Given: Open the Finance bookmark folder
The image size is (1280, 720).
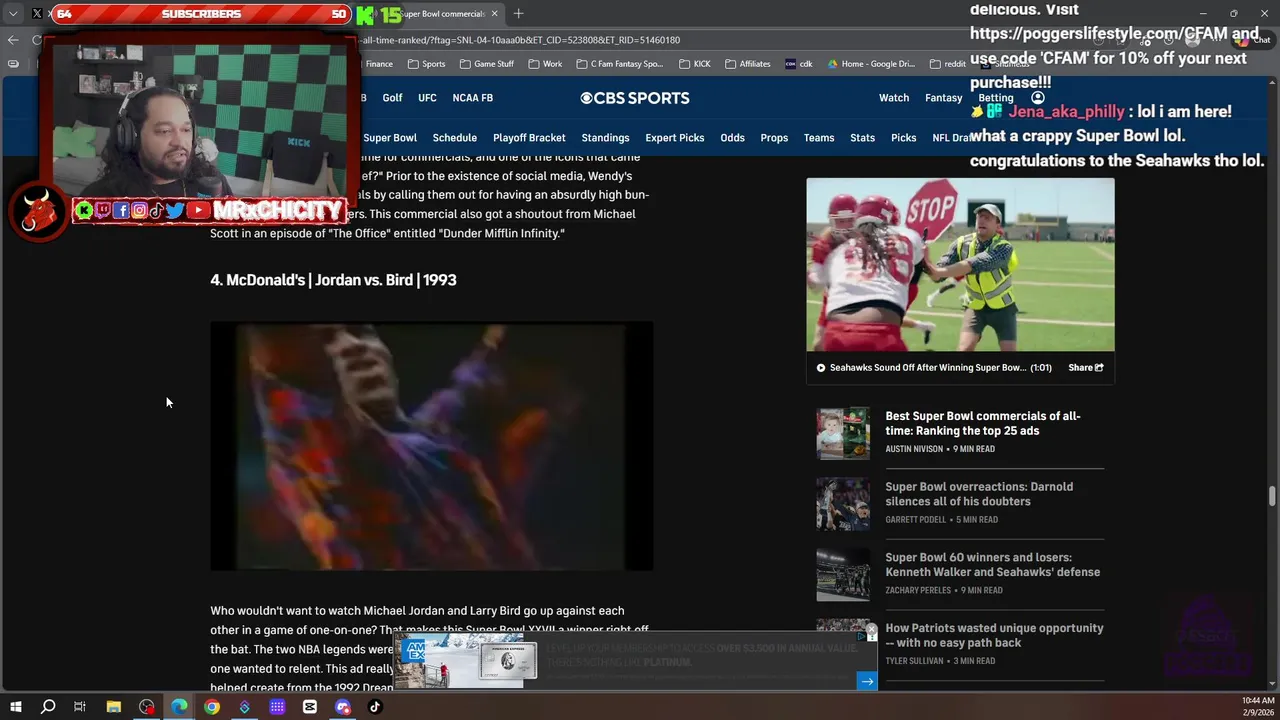Looking at the screenshot, I should tap(379, 64).
